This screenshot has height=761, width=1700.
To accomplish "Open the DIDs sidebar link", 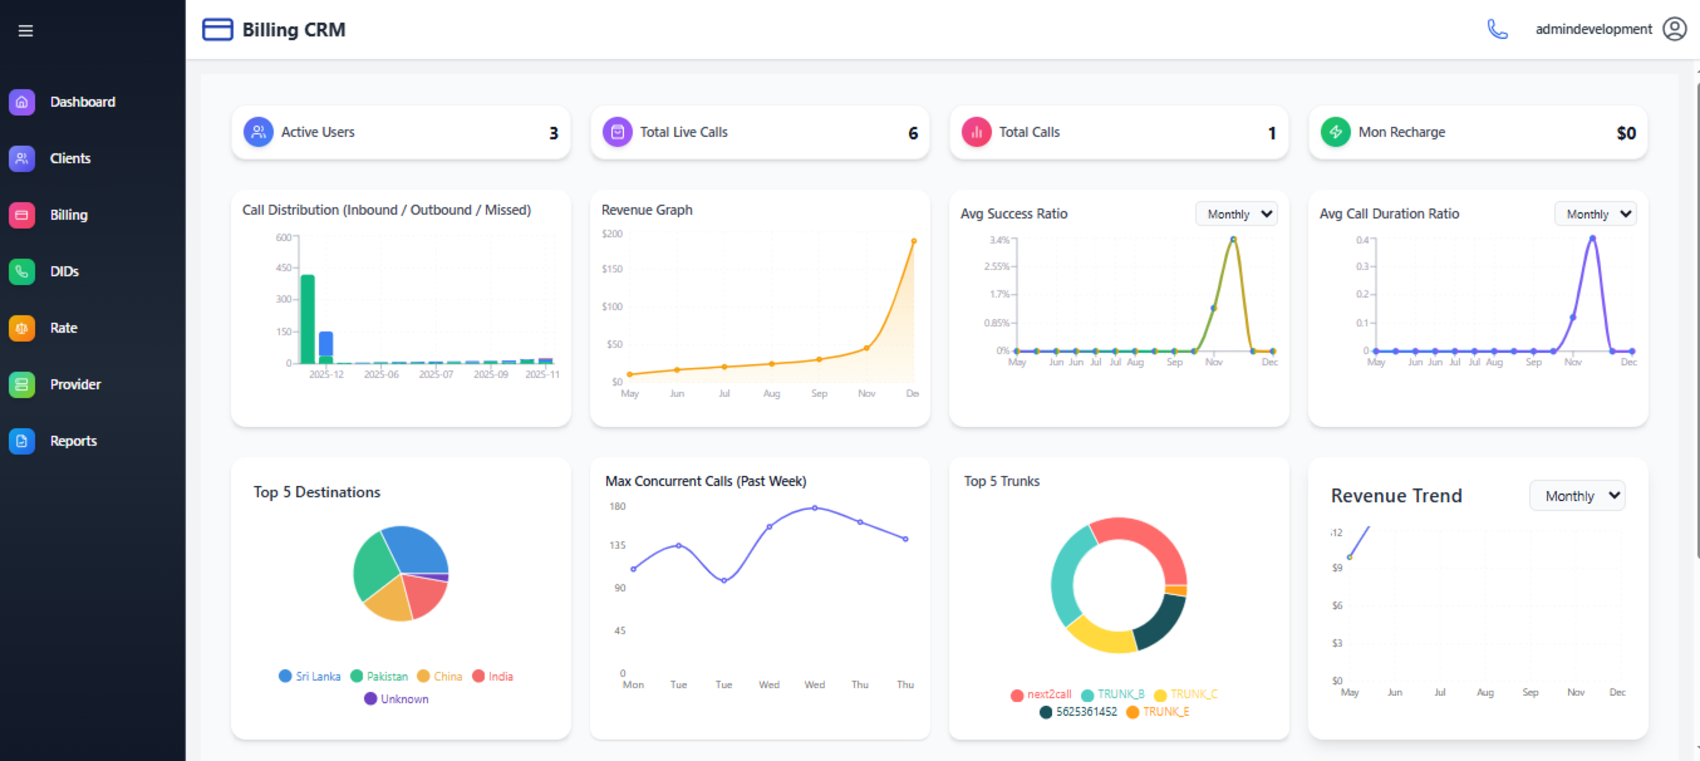I will [64, 271].
